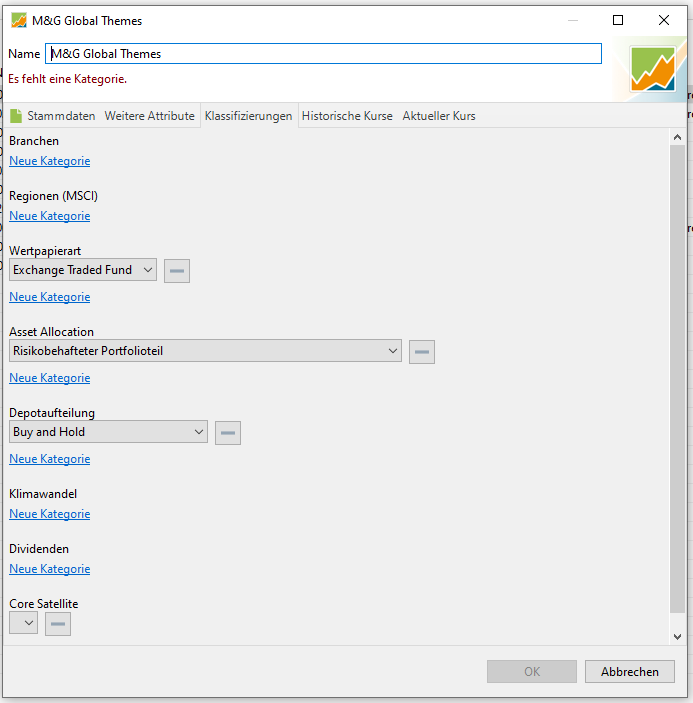Remove the Risikobehafteter Portfolioteil Asset Allocation entry
Image resolution: width=693 pixels, height=703 pixels.
pyautogui.click(x=421, y=352)
